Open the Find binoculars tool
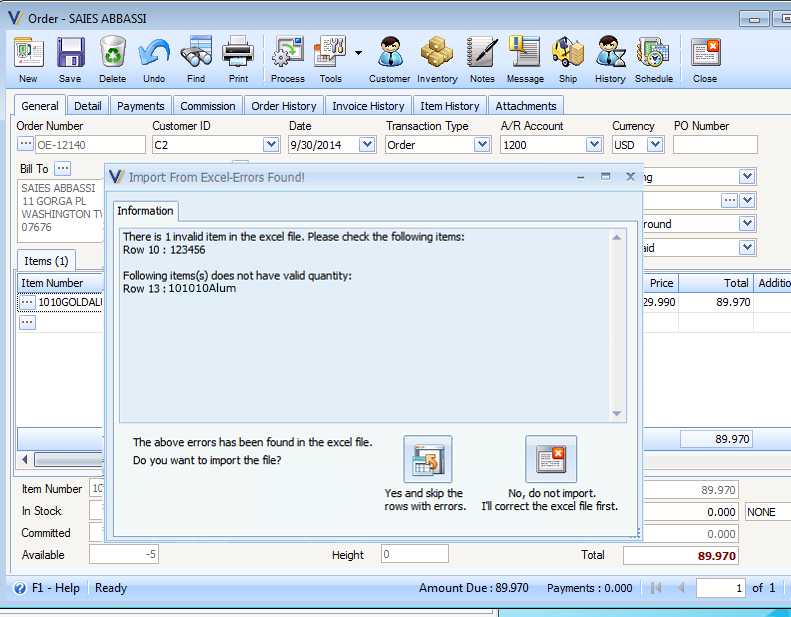This screenshot has width=791, height=617. coord(196,52)
